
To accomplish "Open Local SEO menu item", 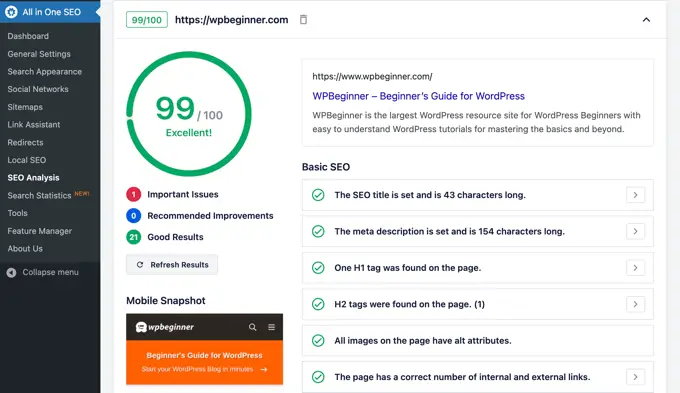I will pyautogui.click(x=26, y=160).
